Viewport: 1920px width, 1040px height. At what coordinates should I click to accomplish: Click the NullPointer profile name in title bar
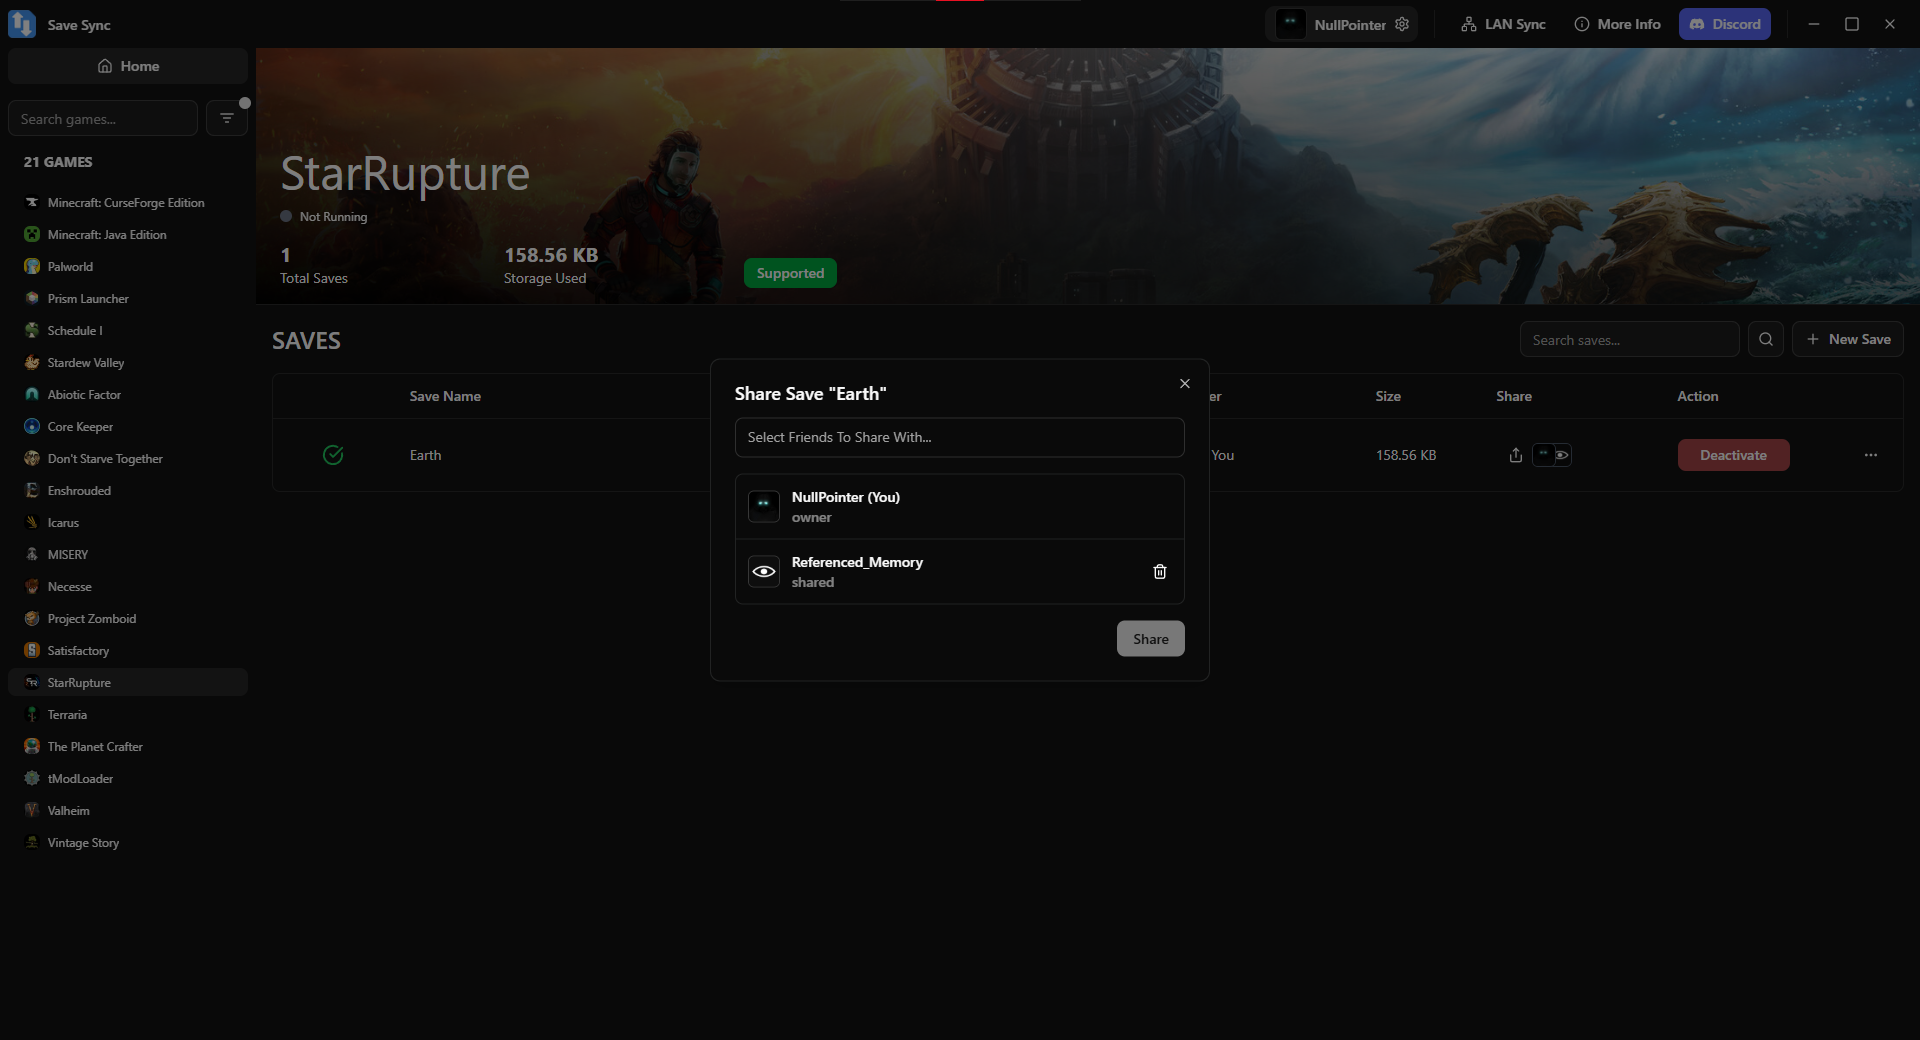tap(1350, 25)
